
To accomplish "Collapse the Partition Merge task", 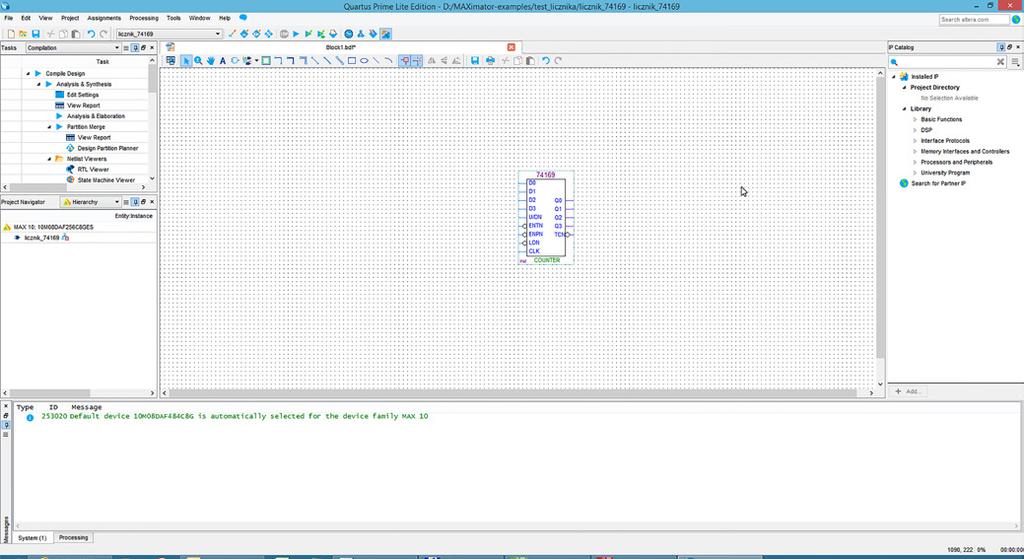I will (50, 127).
